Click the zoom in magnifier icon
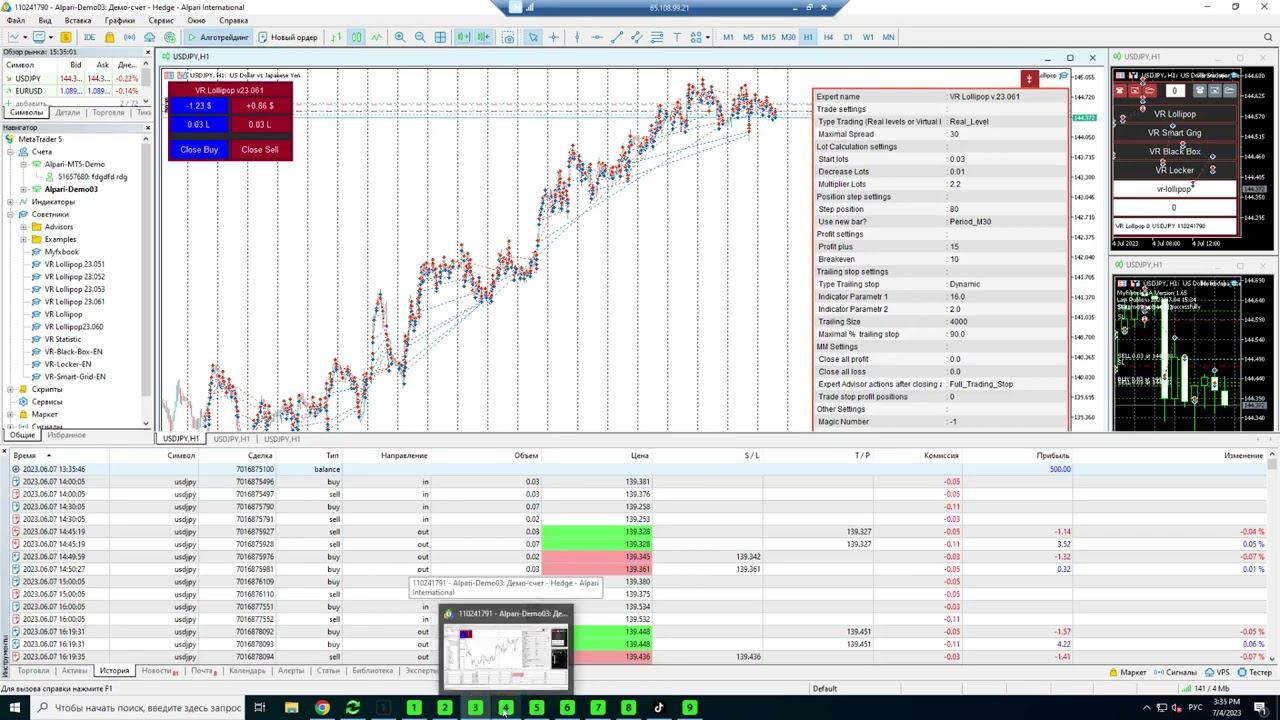 (x=400, y=37)
